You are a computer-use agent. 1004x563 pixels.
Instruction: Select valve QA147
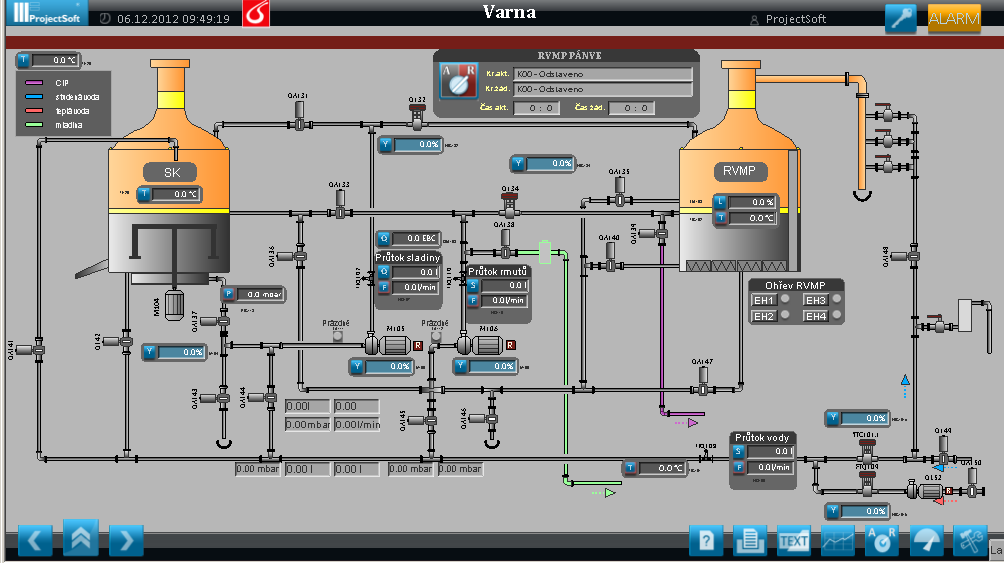[x=703, y=380]
